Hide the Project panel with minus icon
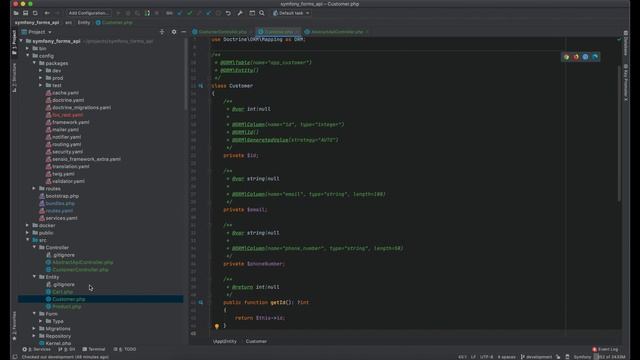The image size is (640, 360). (184, 32)
